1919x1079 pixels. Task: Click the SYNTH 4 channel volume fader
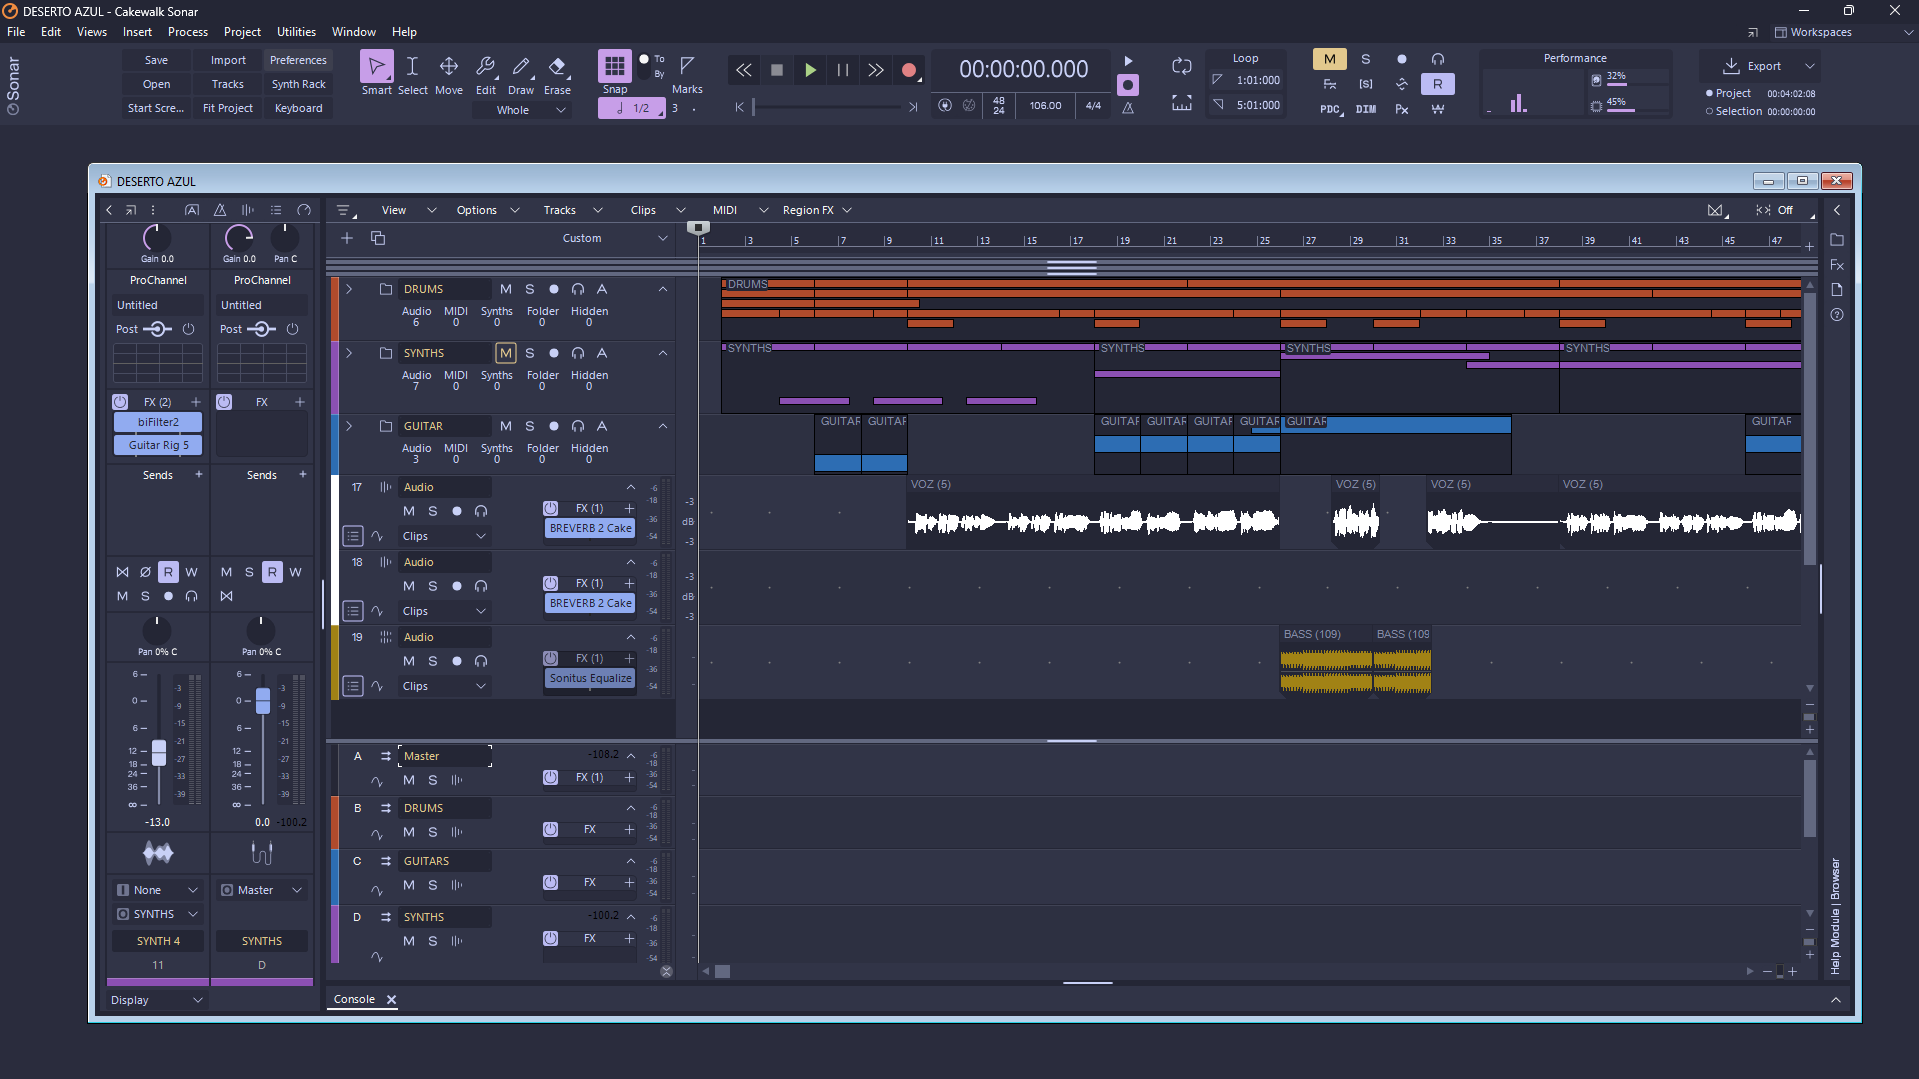[x=158, y=752]
